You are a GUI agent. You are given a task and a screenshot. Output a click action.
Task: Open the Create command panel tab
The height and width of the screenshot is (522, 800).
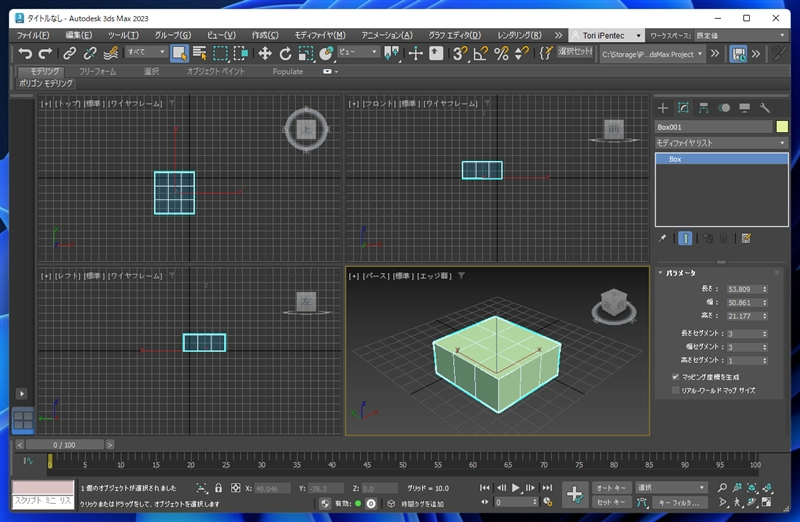[x=663, y=108]
